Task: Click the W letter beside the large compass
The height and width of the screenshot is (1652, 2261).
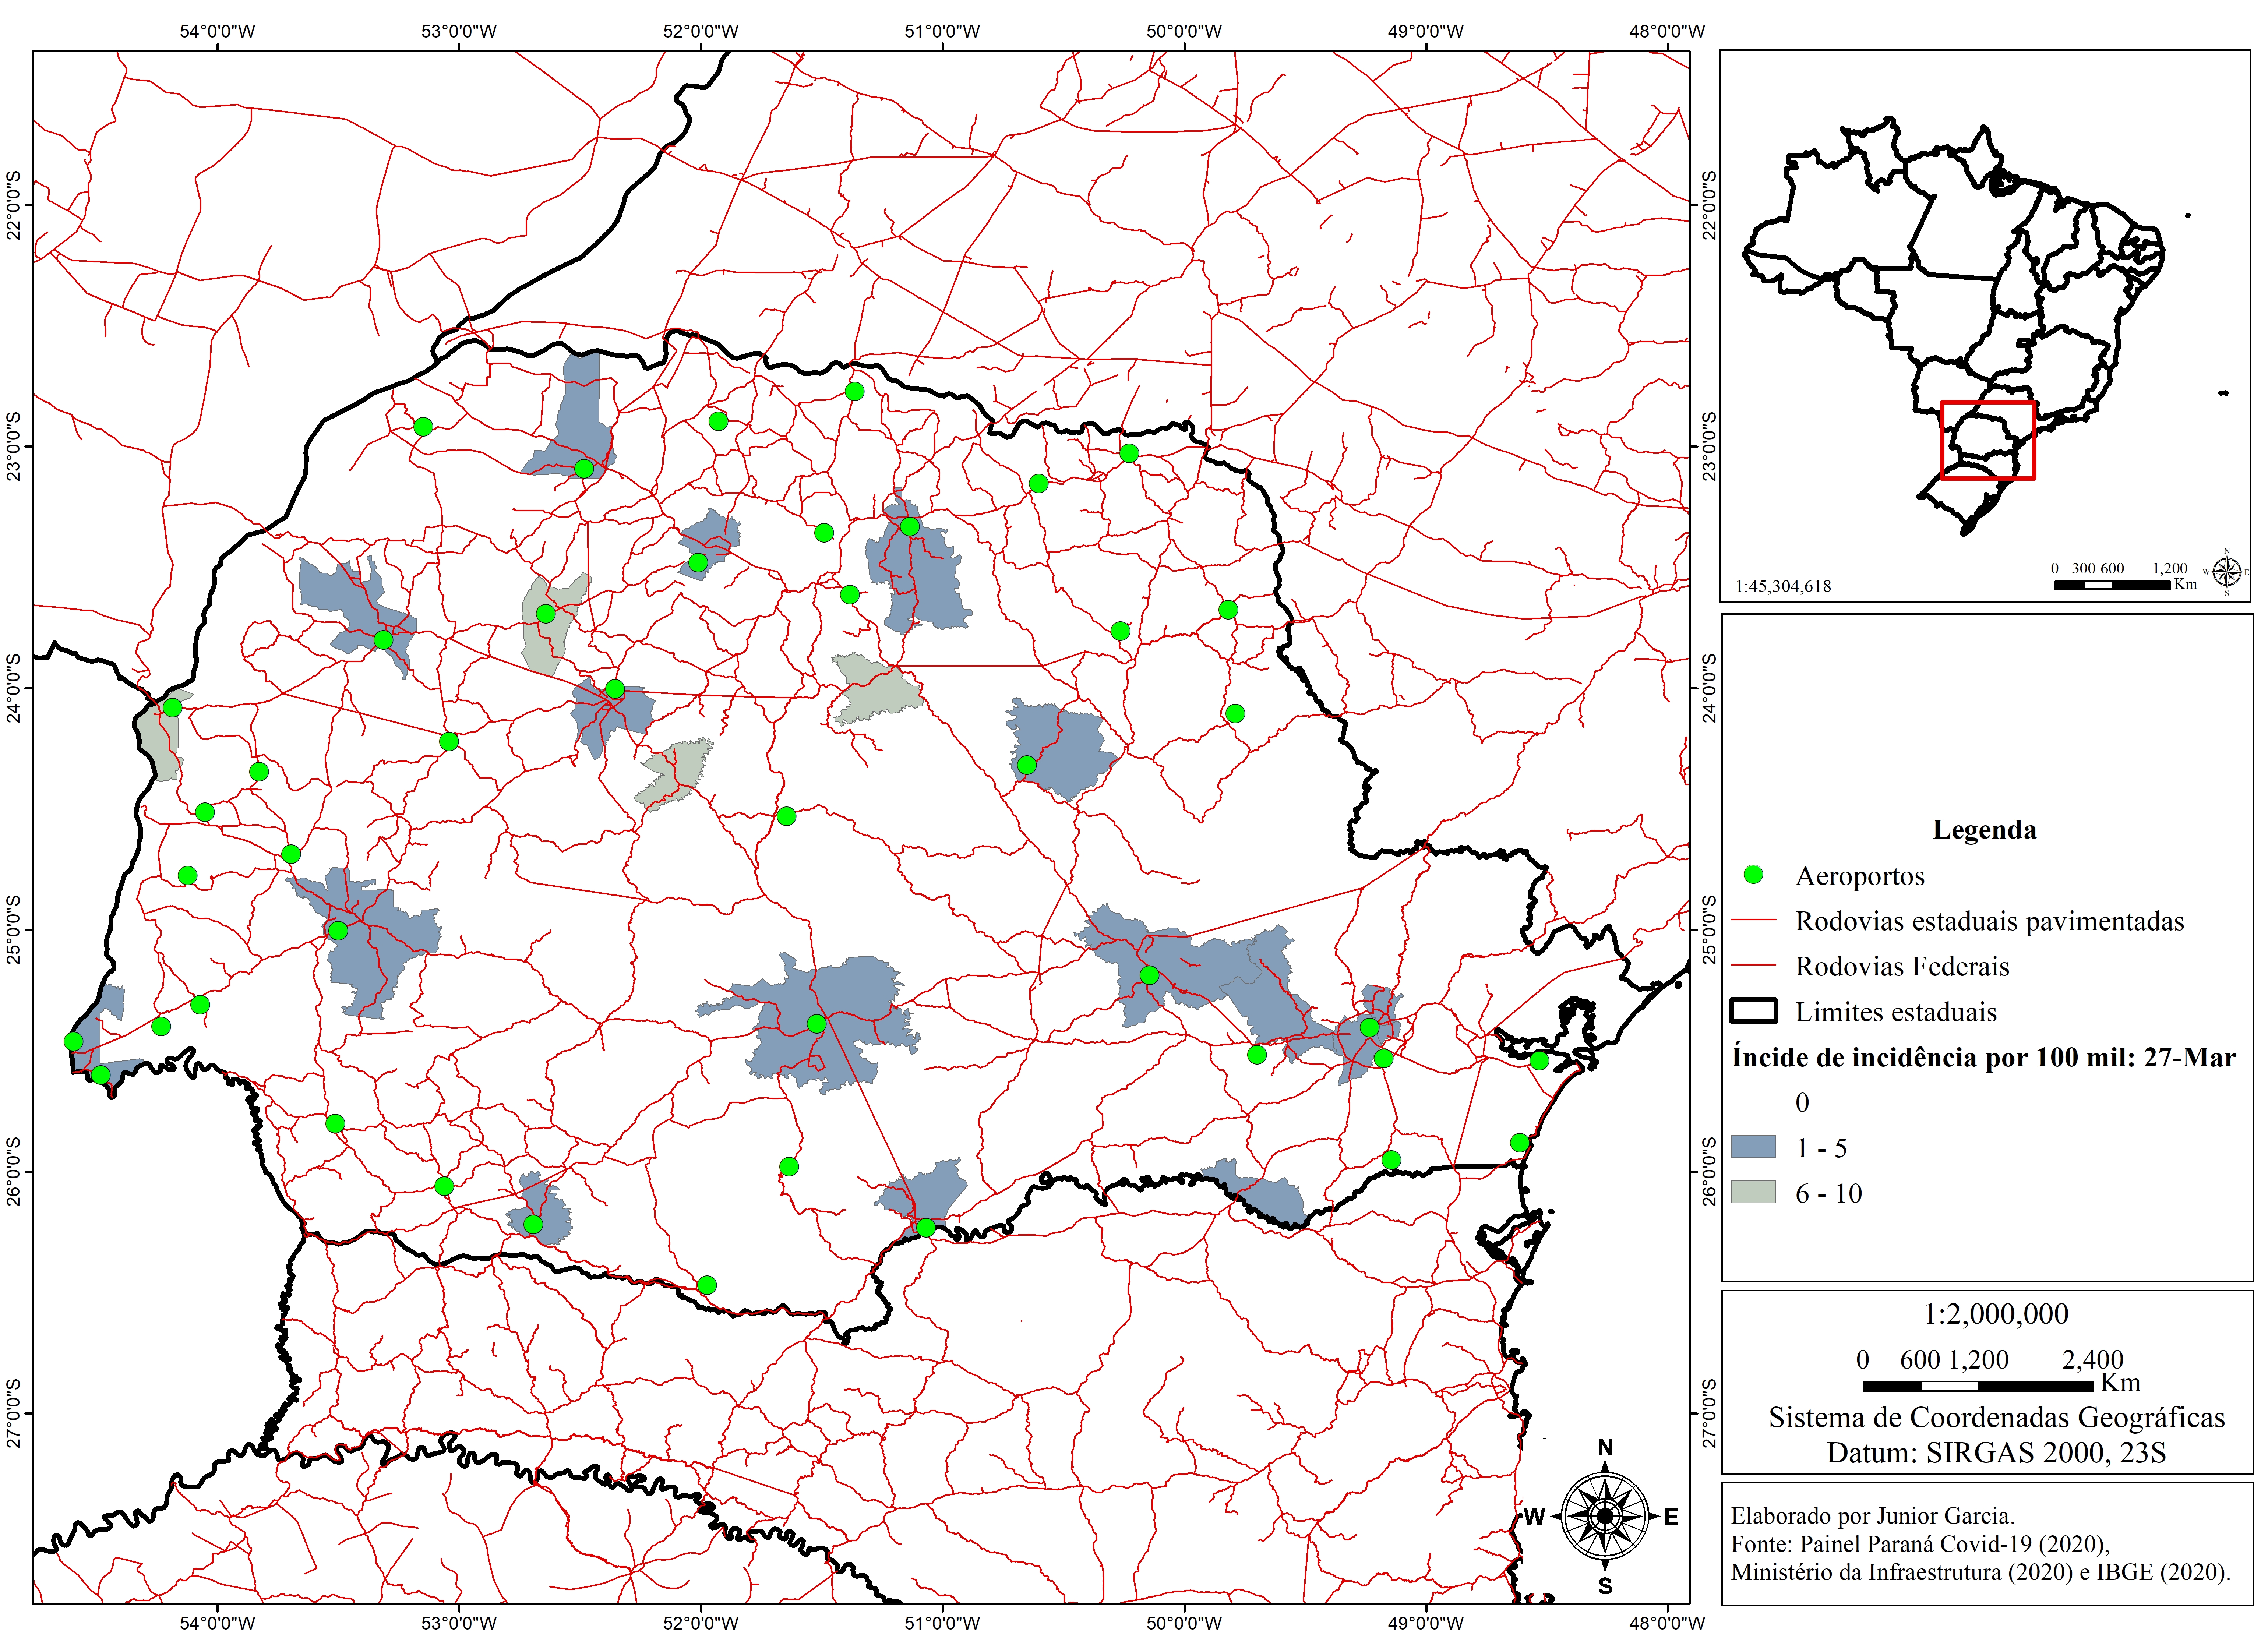Action: (x=1534, y=1517)
